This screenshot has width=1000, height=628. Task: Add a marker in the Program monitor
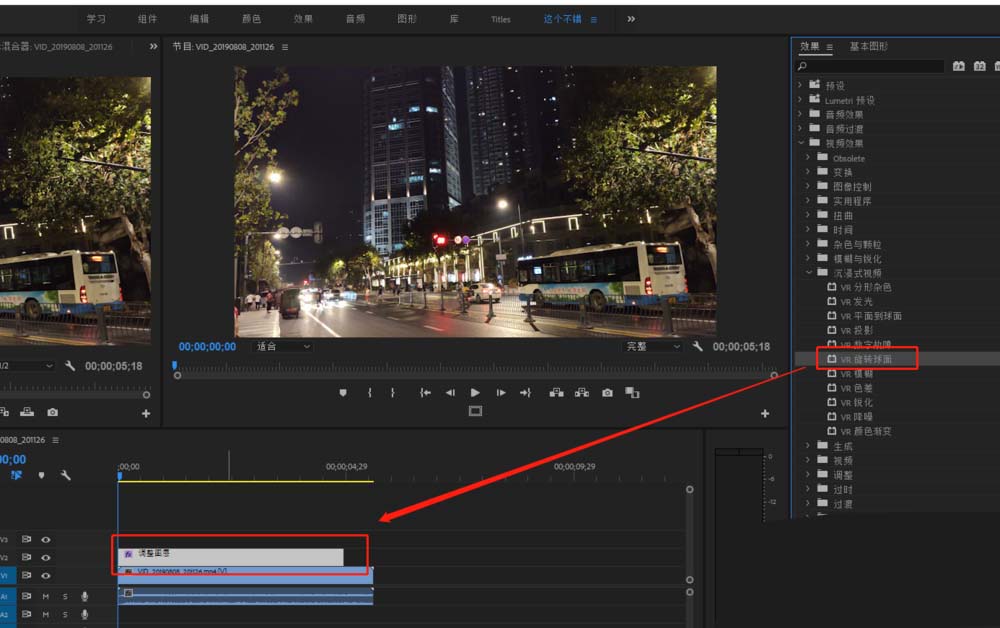coord(343,393)
